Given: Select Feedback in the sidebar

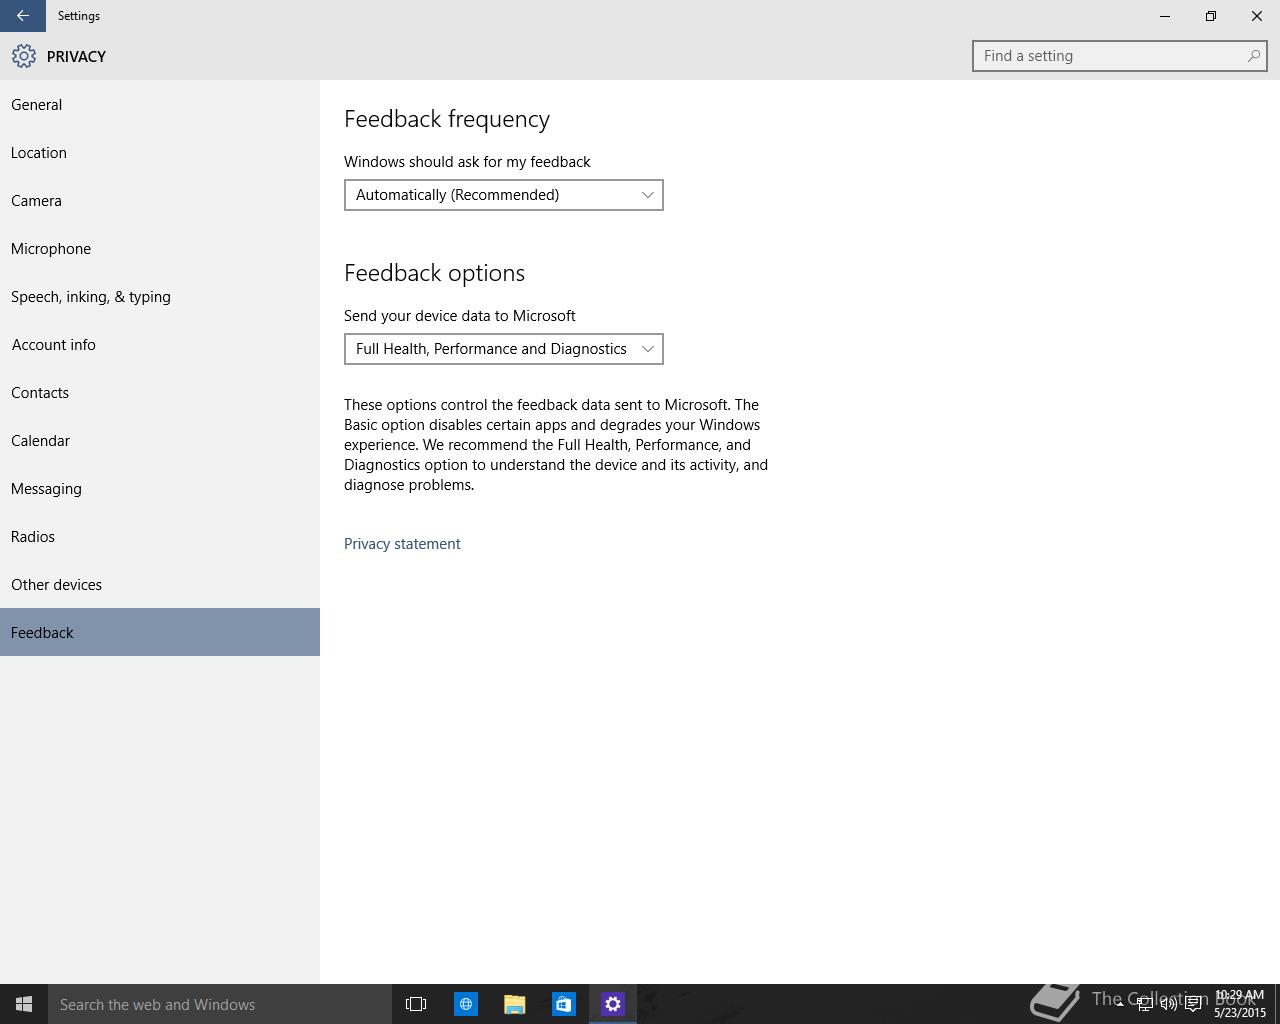Looking at the screenshot, I should point(160,632).
